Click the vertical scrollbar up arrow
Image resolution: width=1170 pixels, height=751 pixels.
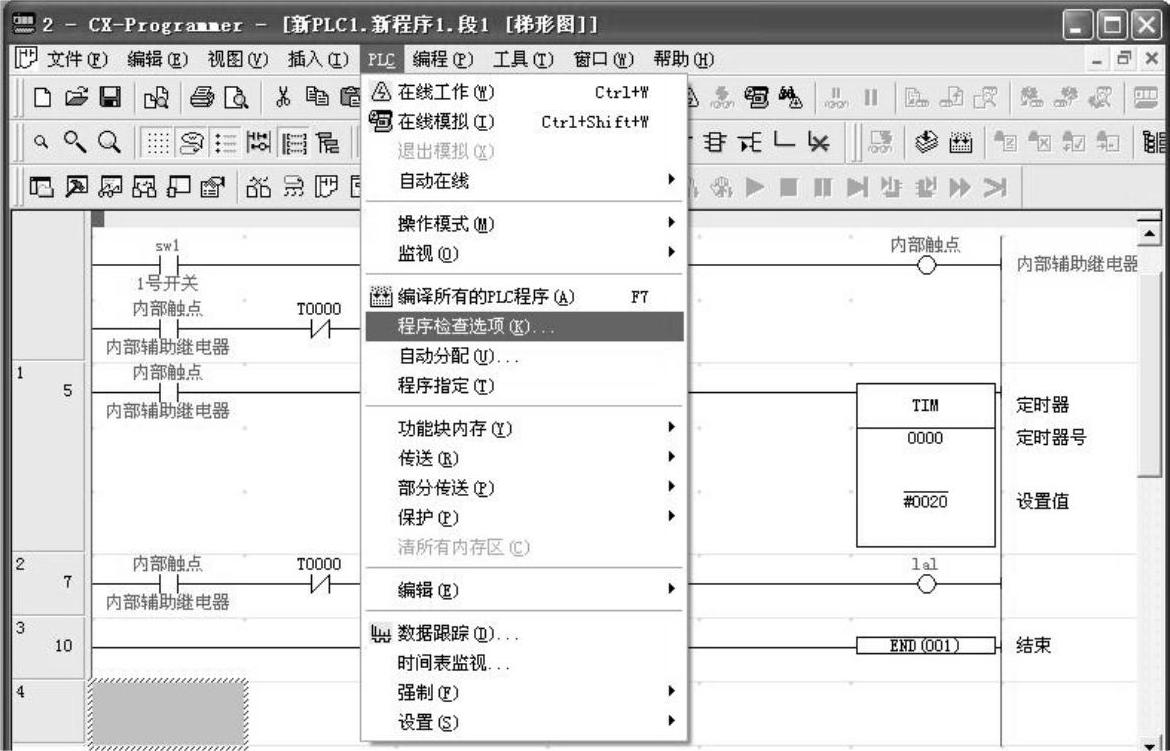coord(1151,234)
